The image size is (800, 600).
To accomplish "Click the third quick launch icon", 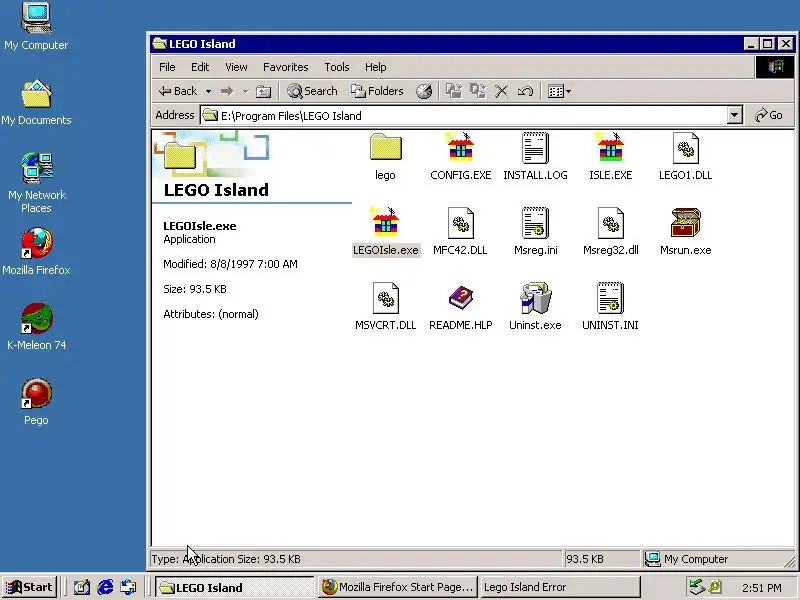I will [x=129, y=587].
